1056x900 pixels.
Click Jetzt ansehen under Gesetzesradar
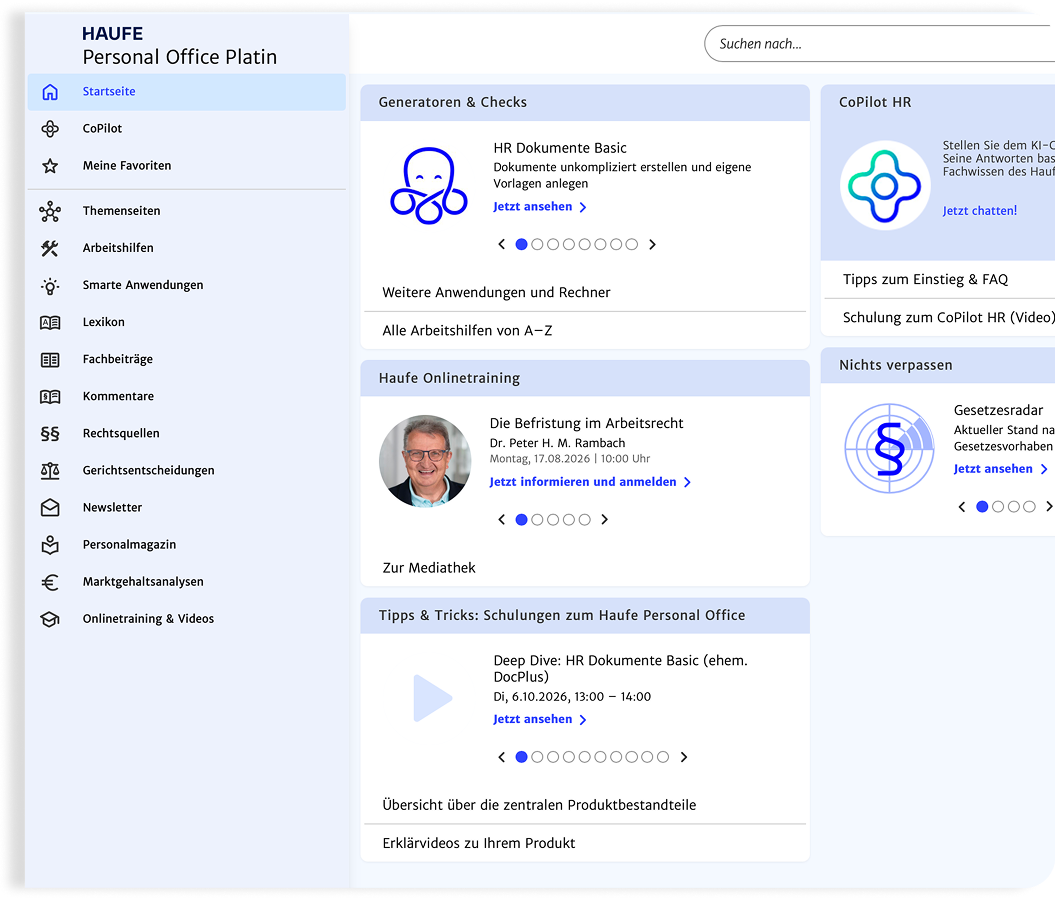pyautogui.click(x=1001, y=469)
